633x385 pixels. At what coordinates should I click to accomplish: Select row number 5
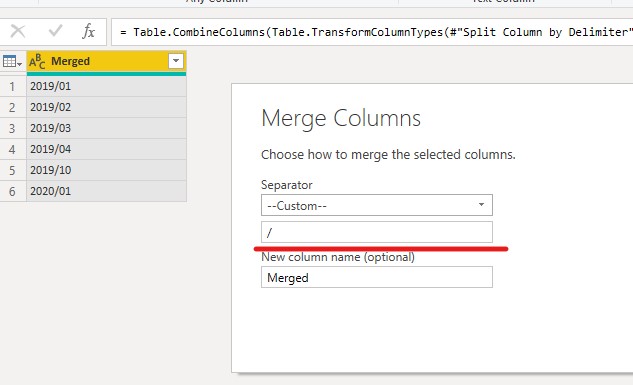(x=13, y=170)
